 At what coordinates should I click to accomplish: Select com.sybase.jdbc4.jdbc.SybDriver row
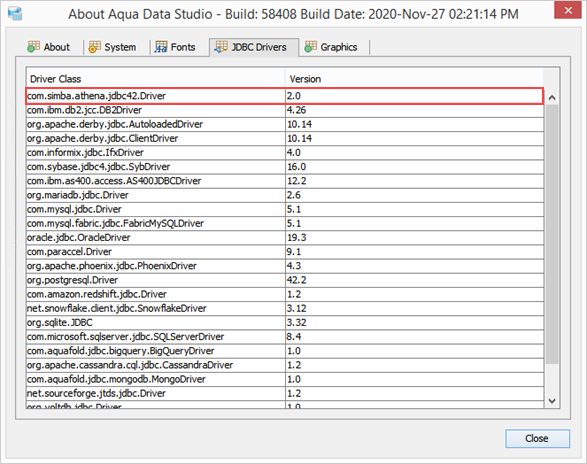pos(285,167)
